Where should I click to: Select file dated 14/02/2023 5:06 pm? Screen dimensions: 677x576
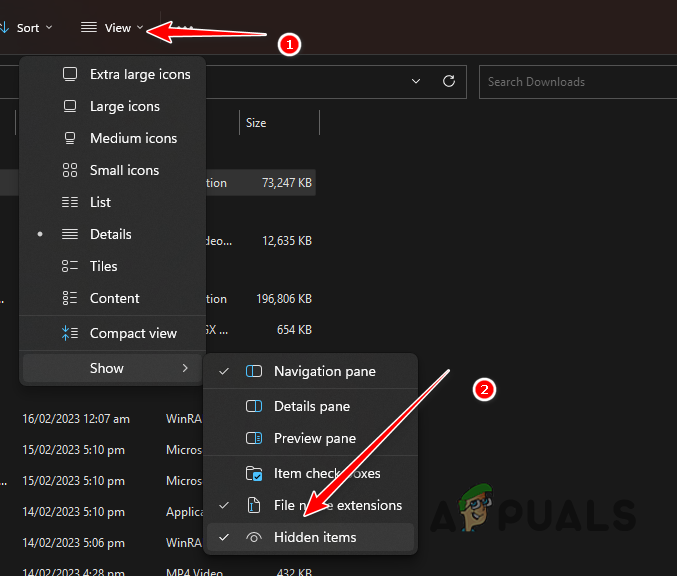point(73,543)
